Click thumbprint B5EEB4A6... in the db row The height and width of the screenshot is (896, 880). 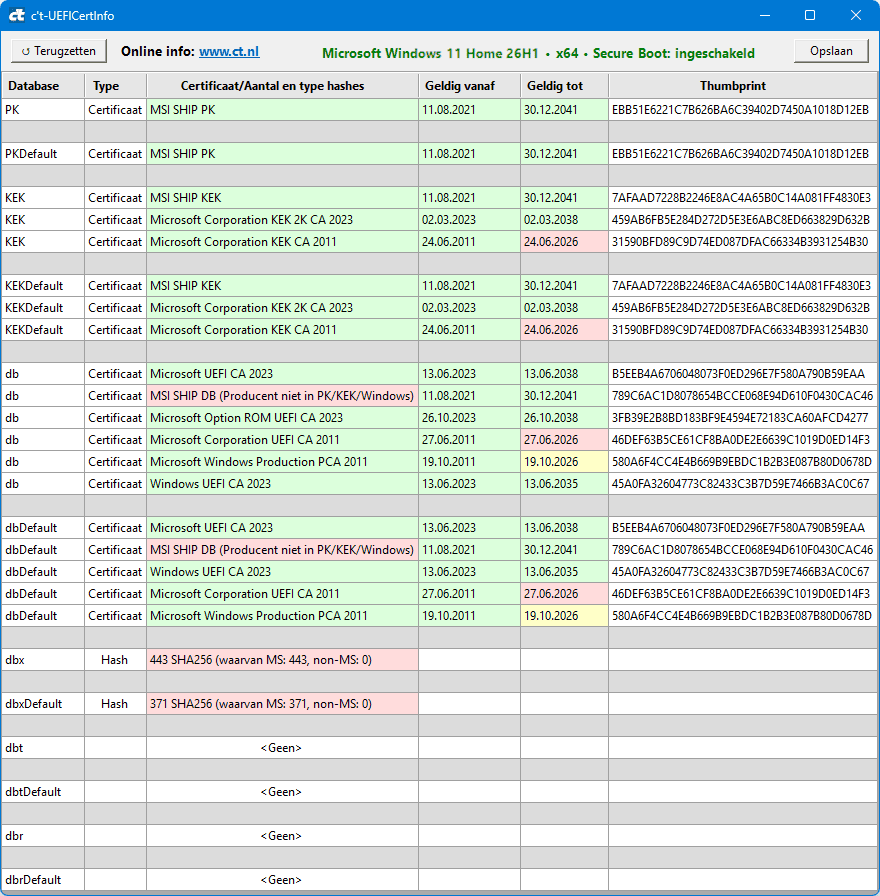(x=743, y=374)
